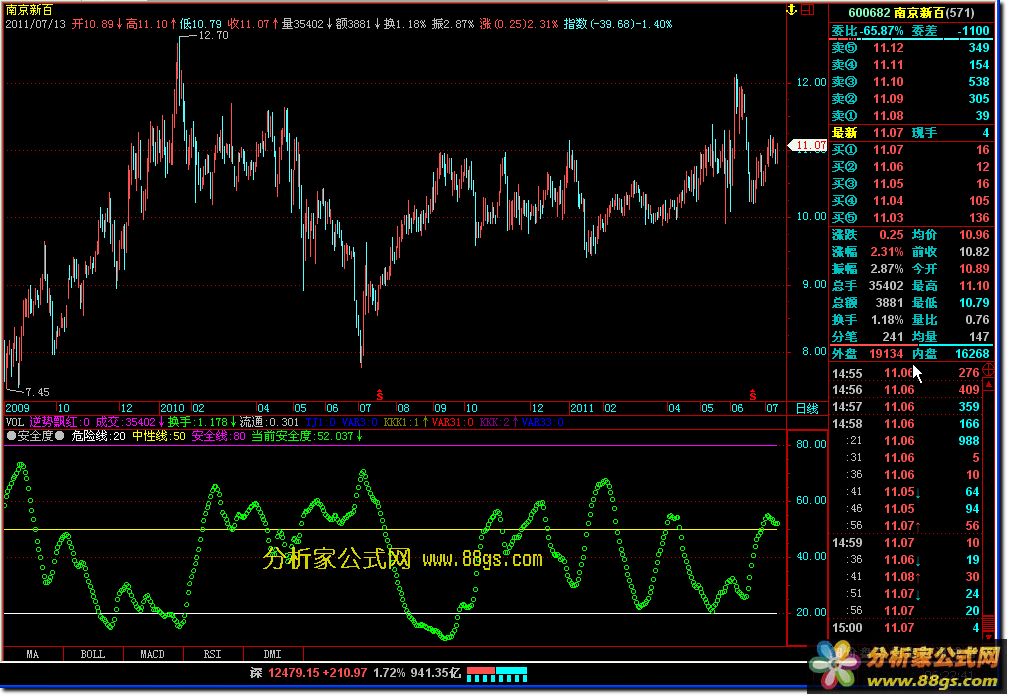
Task: Click the 7.45 low price label
Action: coord(37,392)
